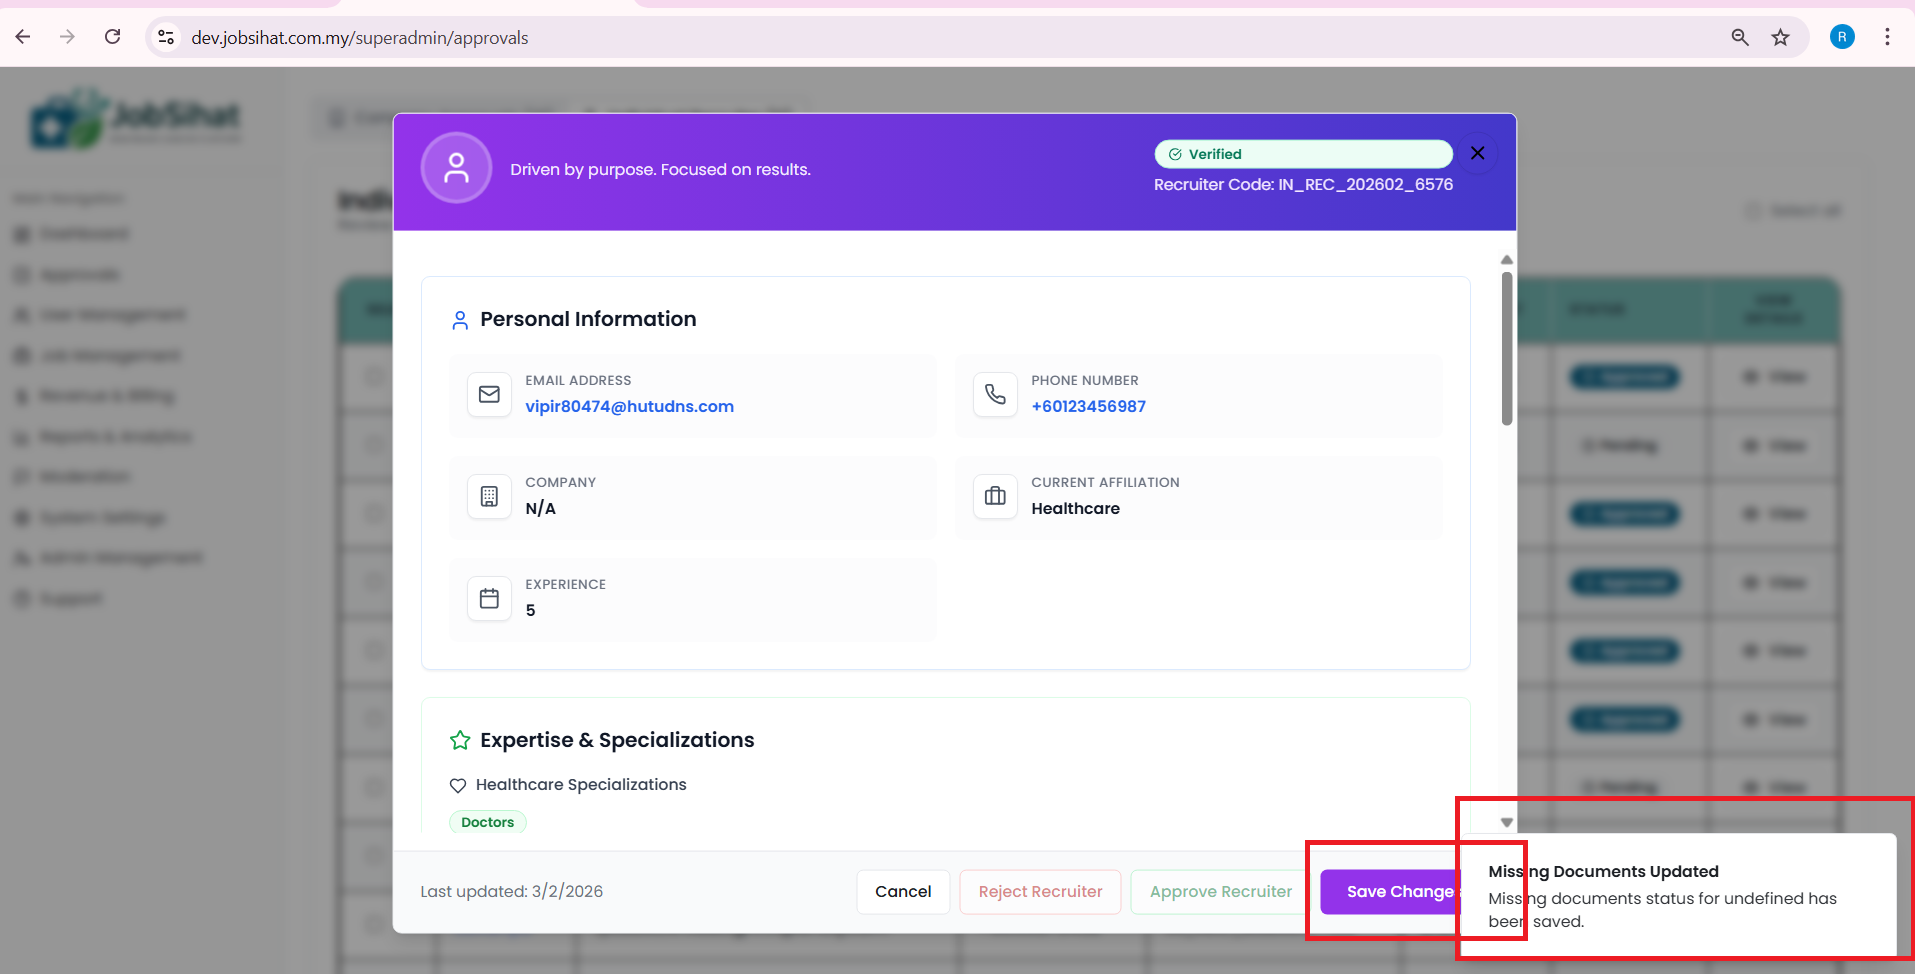Reload the browser page
Viewport: 1915px width, 974px height.
tap(113, 38)
